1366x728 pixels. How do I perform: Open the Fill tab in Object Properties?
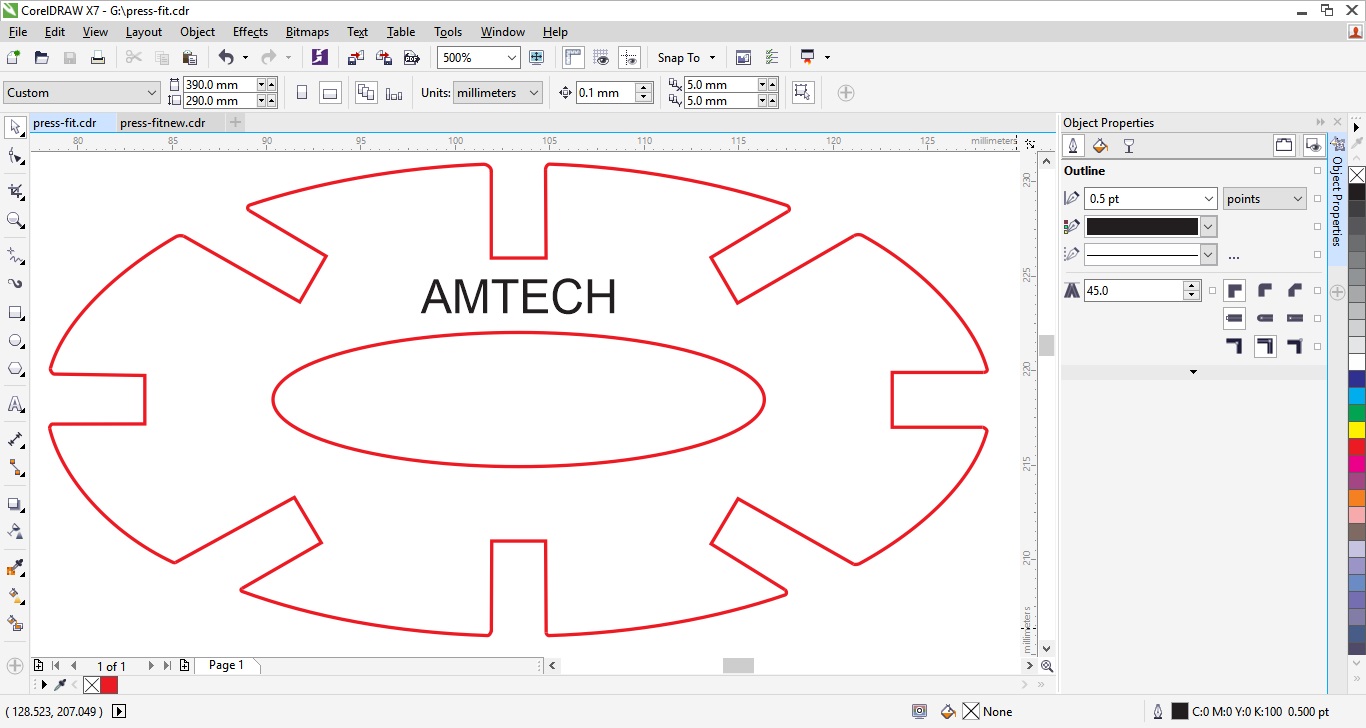(1100, 146)
